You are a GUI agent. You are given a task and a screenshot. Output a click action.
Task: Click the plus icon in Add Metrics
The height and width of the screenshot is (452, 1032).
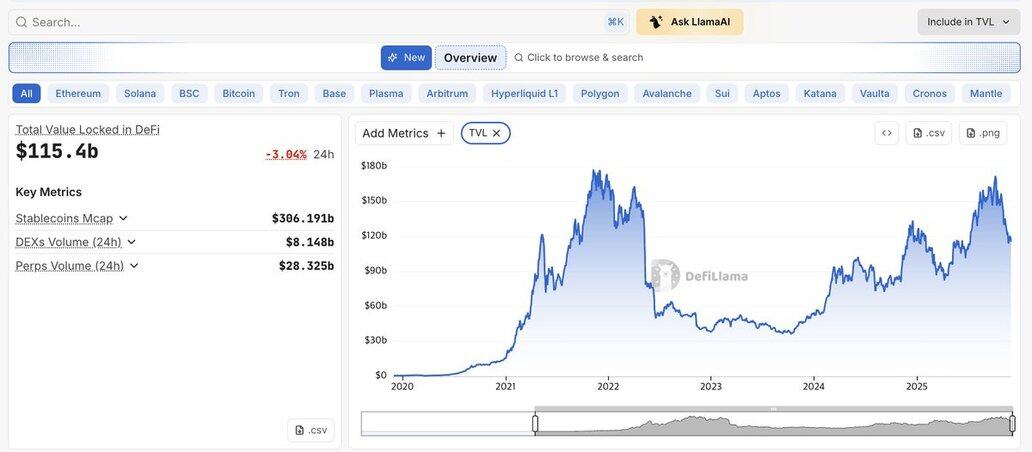pyautogui.click(x=441, y=133)
